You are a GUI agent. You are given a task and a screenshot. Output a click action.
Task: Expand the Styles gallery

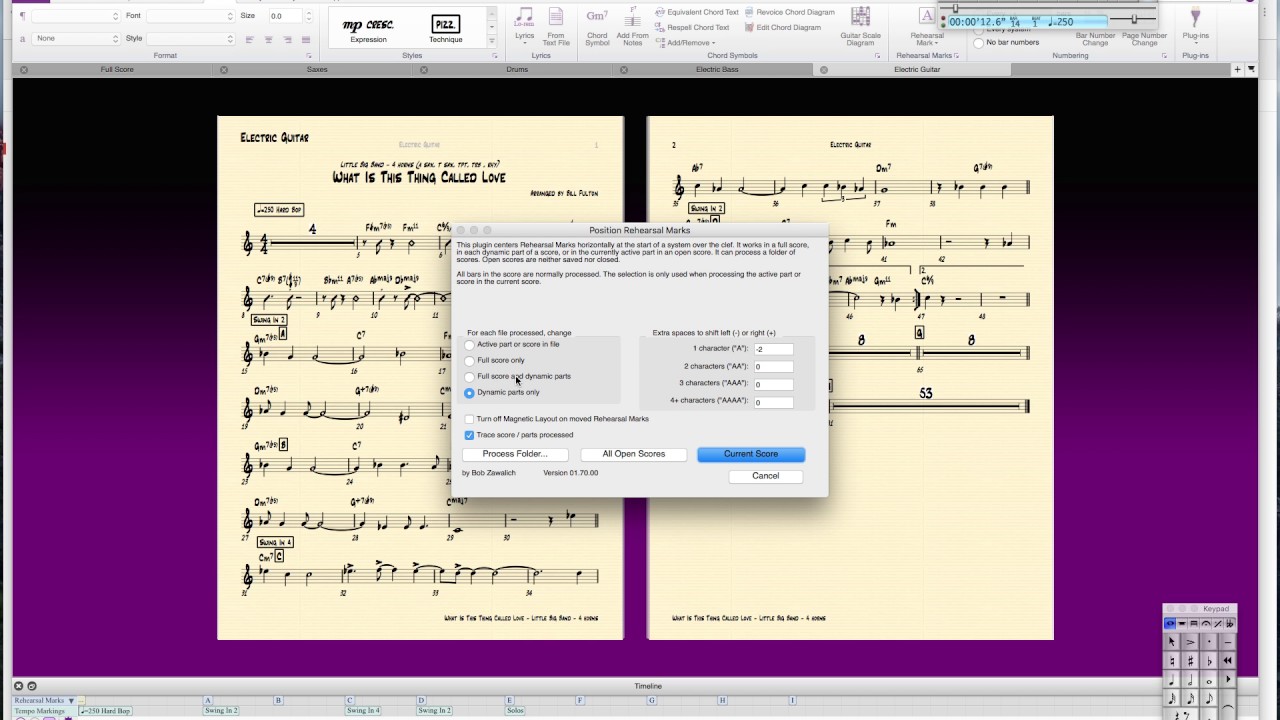point(491,41)
